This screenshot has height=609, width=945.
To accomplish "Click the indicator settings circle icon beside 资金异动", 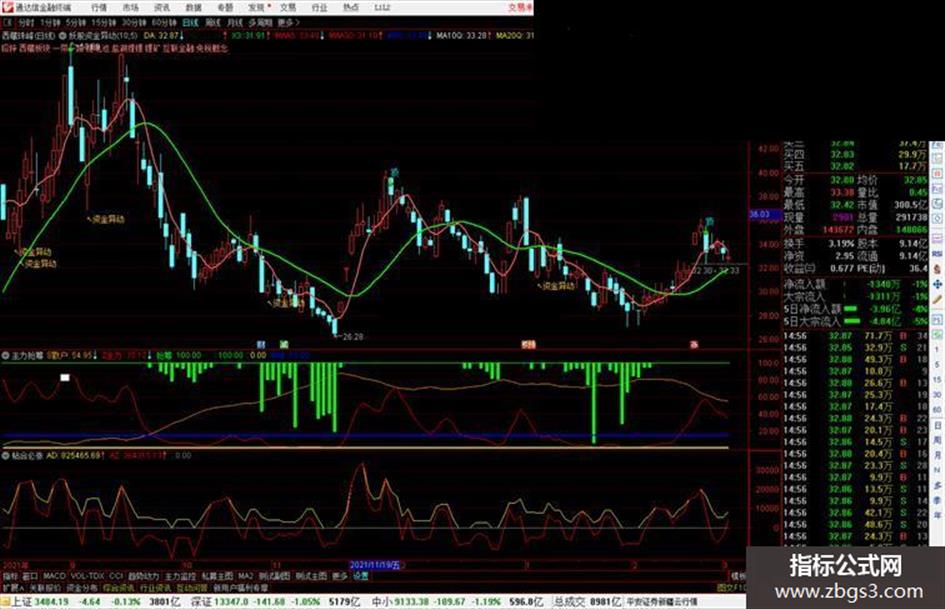I will click(x=63, y=36).
